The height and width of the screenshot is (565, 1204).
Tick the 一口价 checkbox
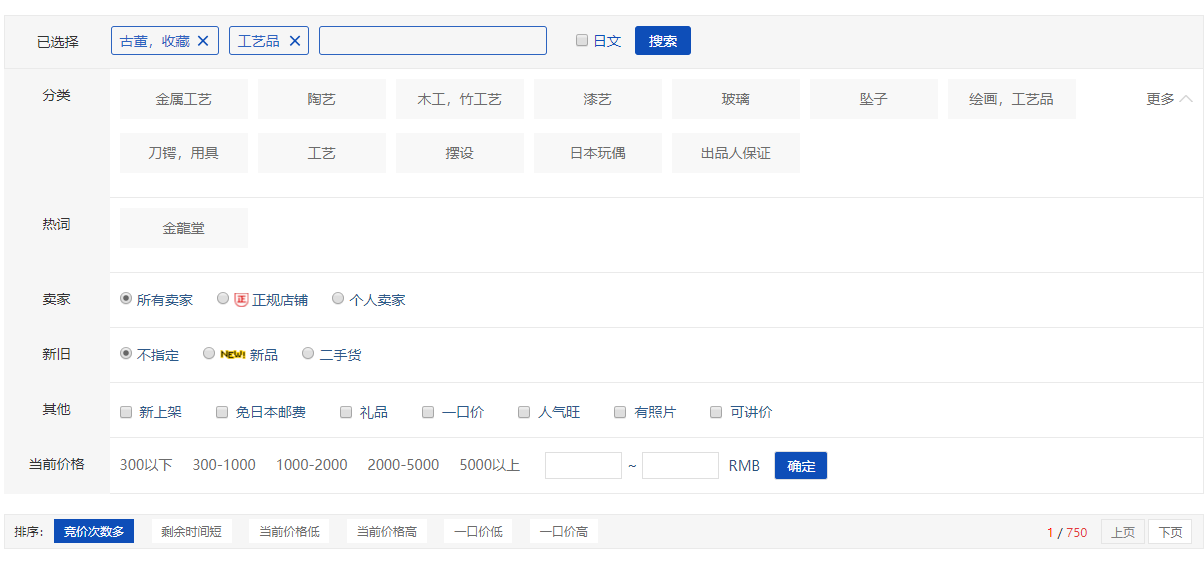click(x=428, y=412)
